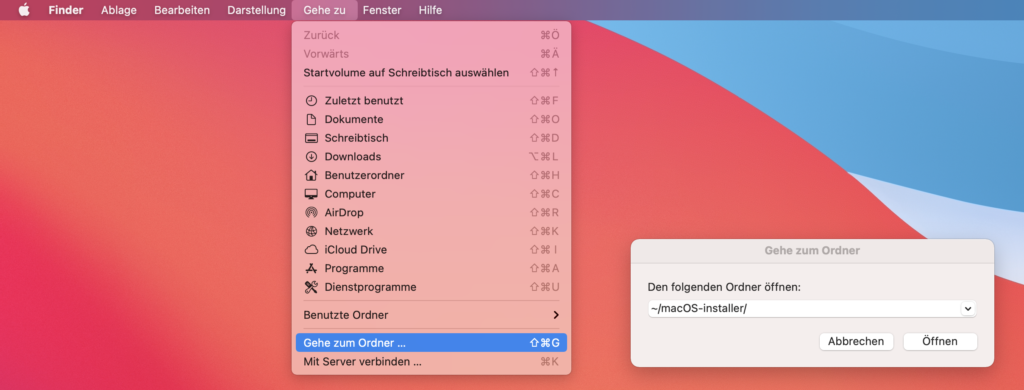The image size is (1024, 390).
Task: Open the Hilfe menu
Action: coord(430,10)
